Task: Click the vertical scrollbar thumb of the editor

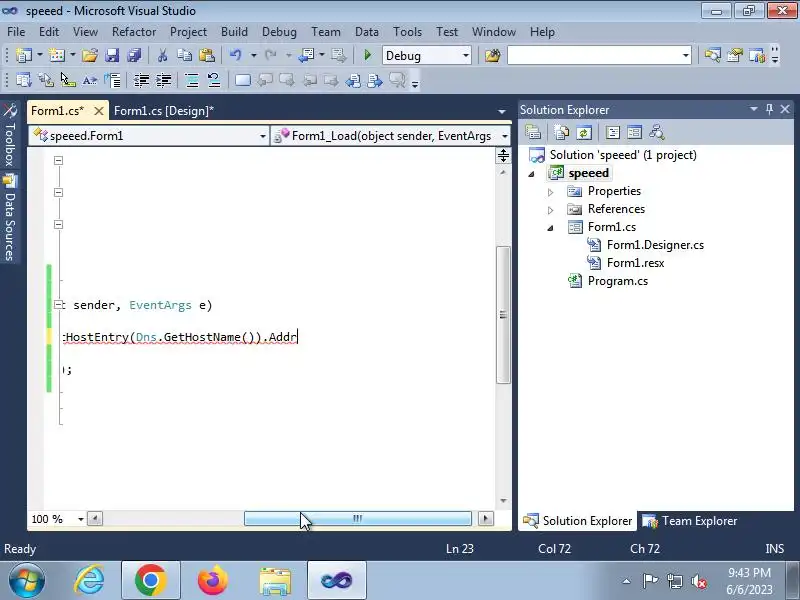Action: point(503,315)
